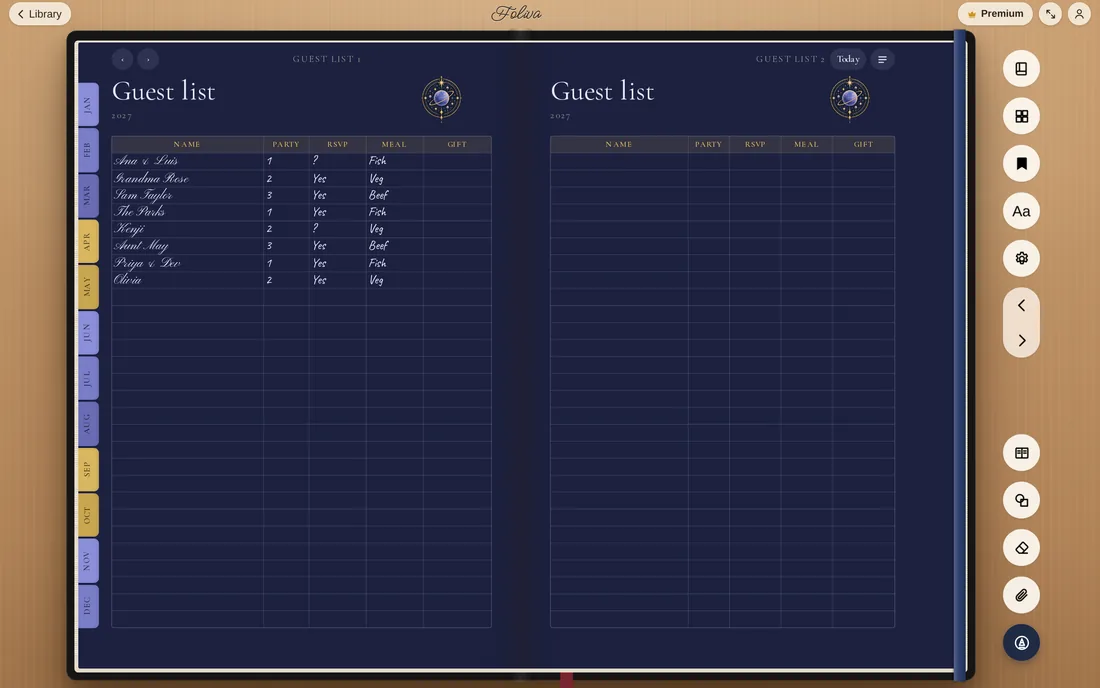Screen dimensions: 1100x688
Task: Switch to the AUG month tab
Action: (x=88, y=424)
